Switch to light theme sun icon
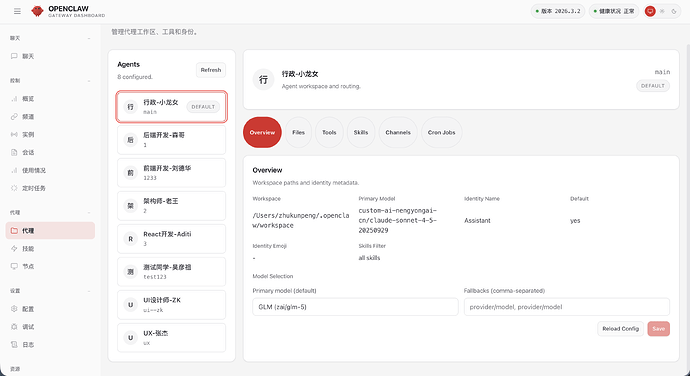The image size is (690, 376). point(662,11)
